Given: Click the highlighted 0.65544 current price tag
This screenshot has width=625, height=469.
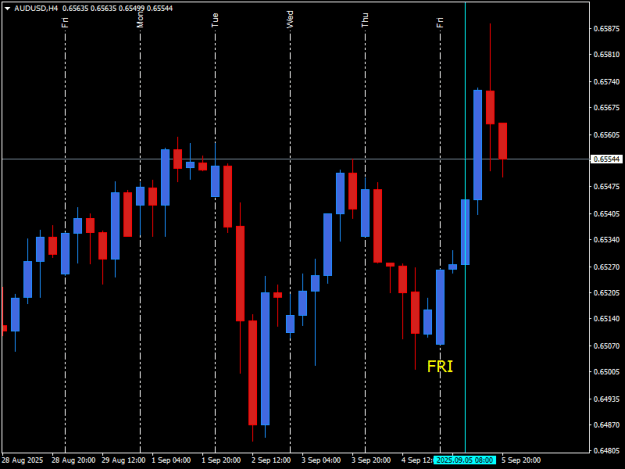Looking at the screenshot, I should [606, 159].
